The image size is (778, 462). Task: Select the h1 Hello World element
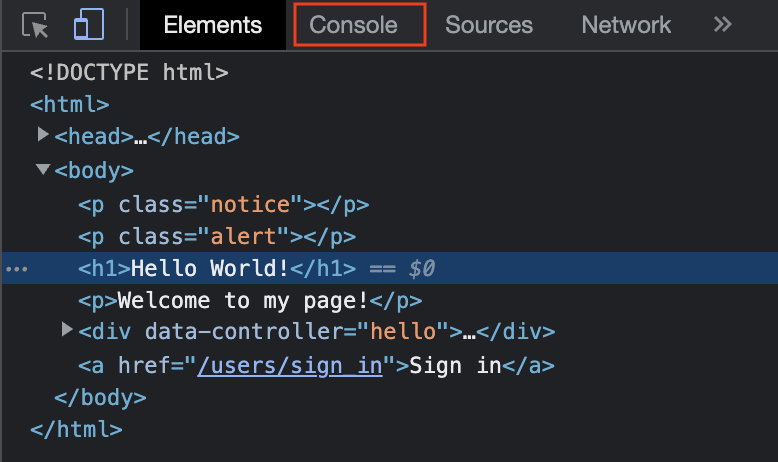pos(217,269)
